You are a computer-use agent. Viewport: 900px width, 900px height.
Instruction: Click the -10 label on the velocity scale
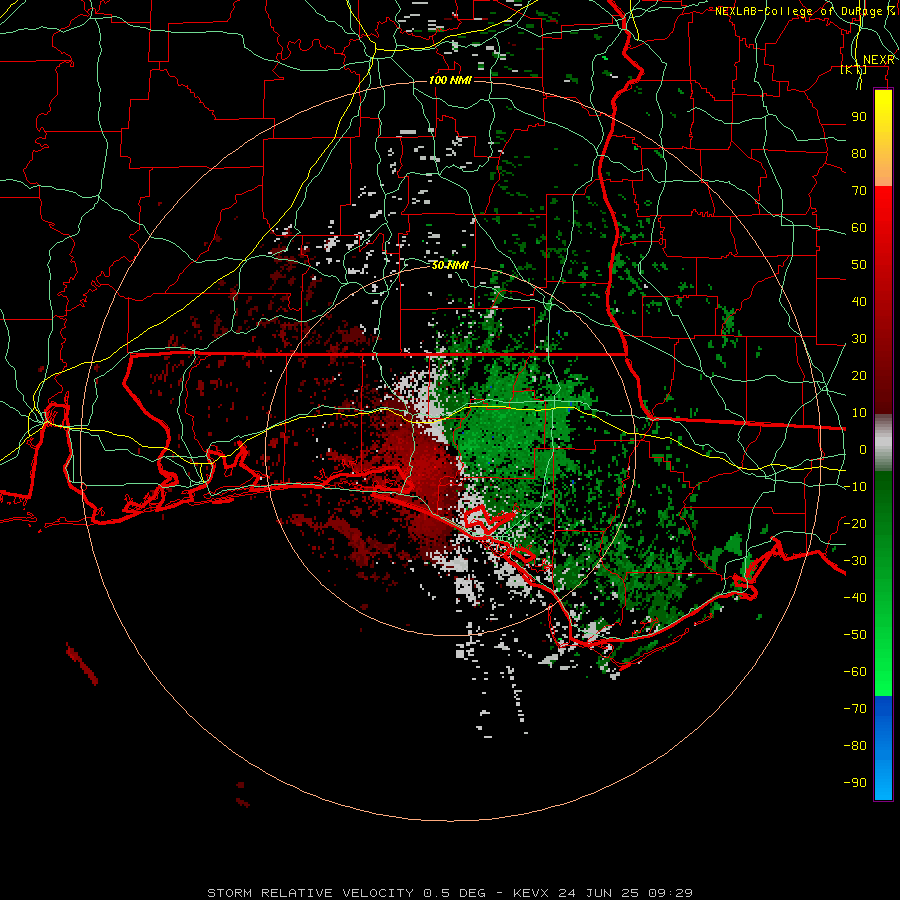[x=855, y=487]
